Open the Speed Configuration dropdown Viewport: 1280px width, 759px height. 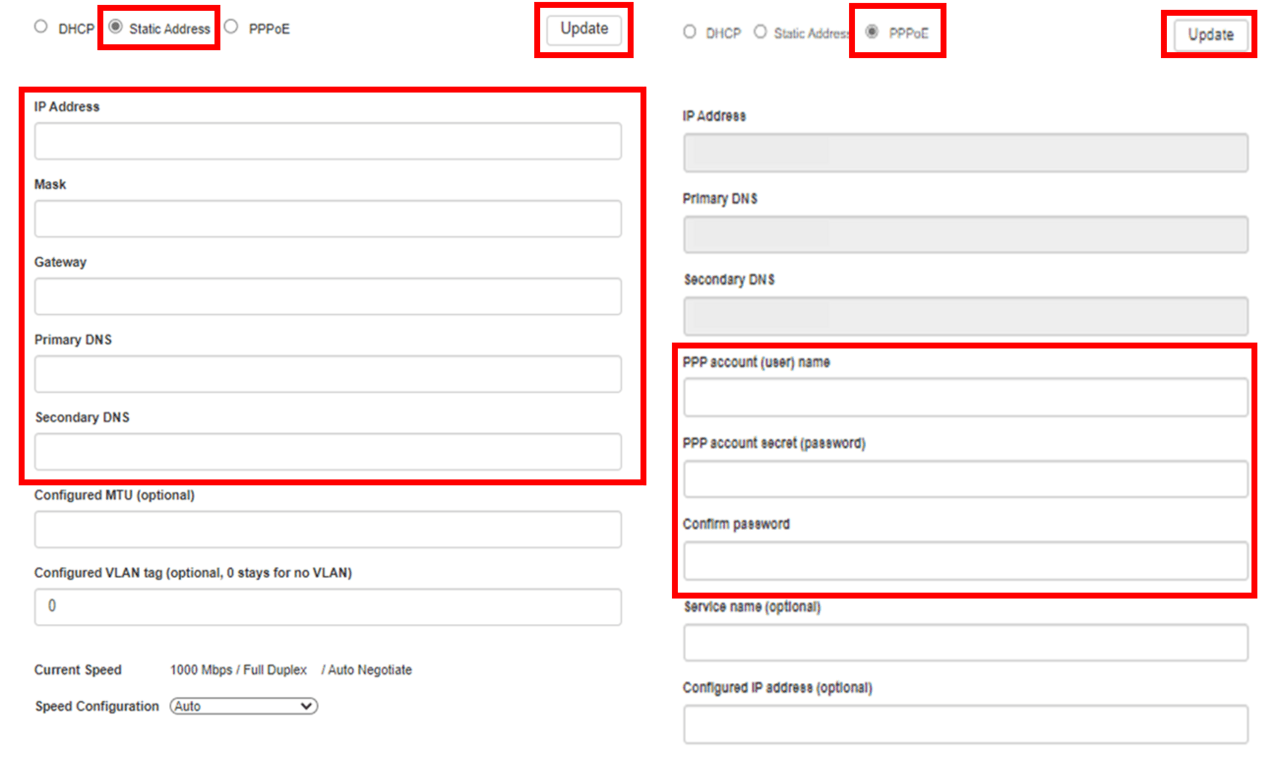pos(243,706)
